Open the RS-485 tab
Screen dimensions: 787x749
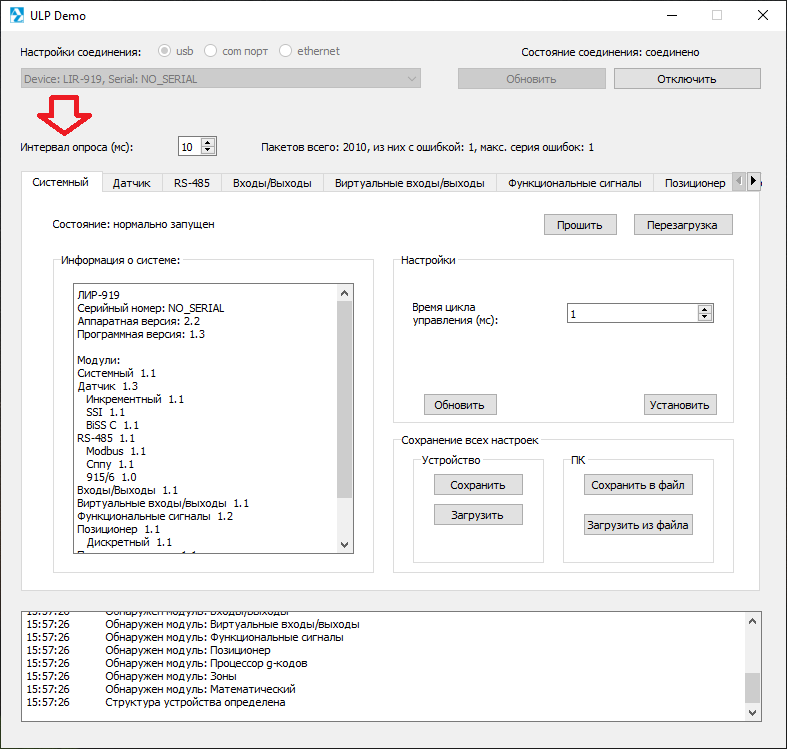[191, 183]
